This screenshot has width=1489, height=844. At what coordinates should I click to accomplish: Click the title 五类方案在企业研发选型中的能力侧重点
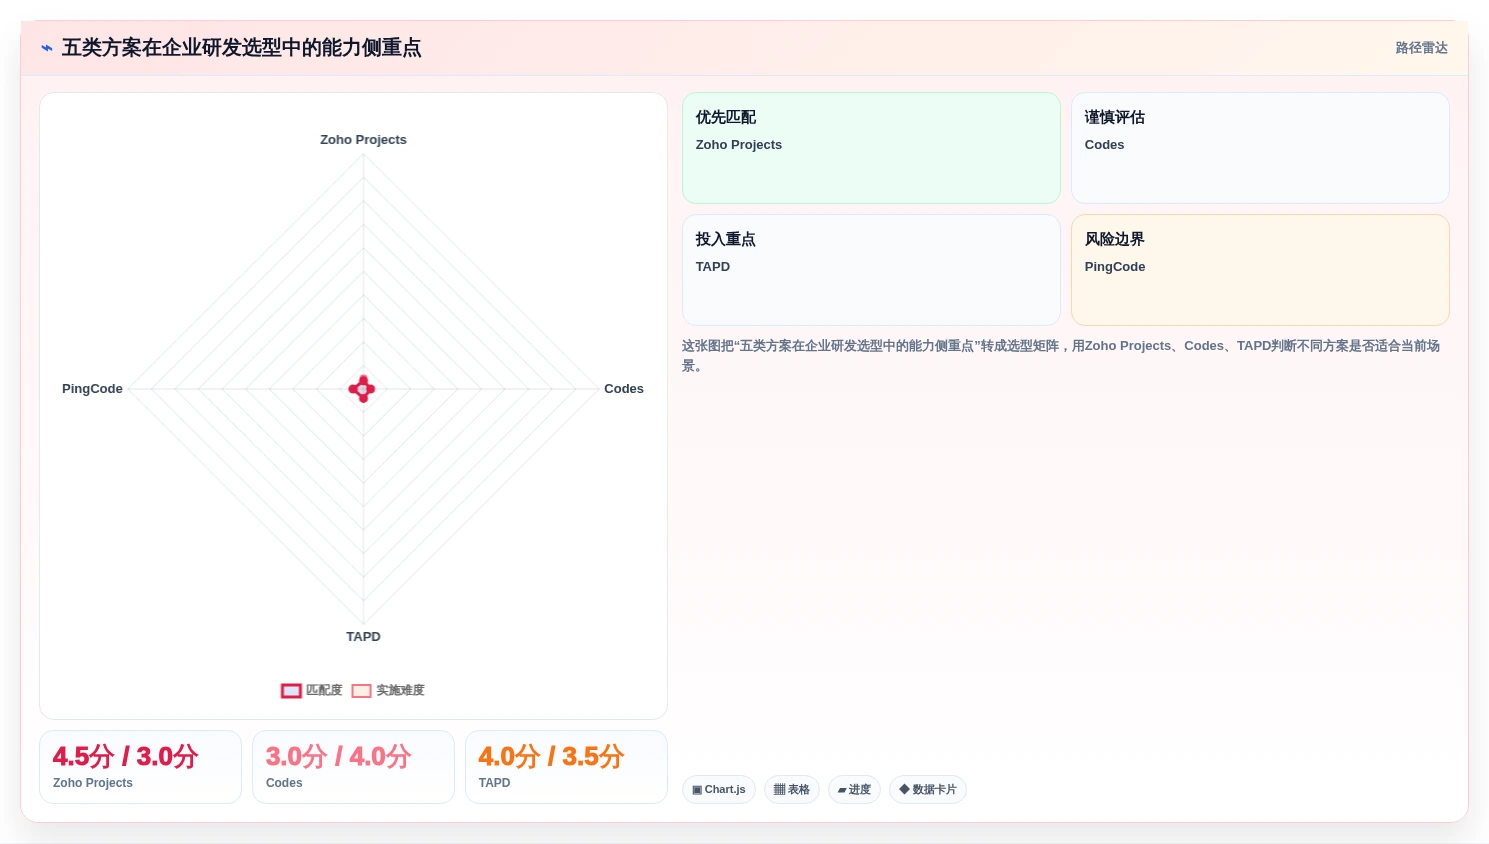(x=241, y=48)
